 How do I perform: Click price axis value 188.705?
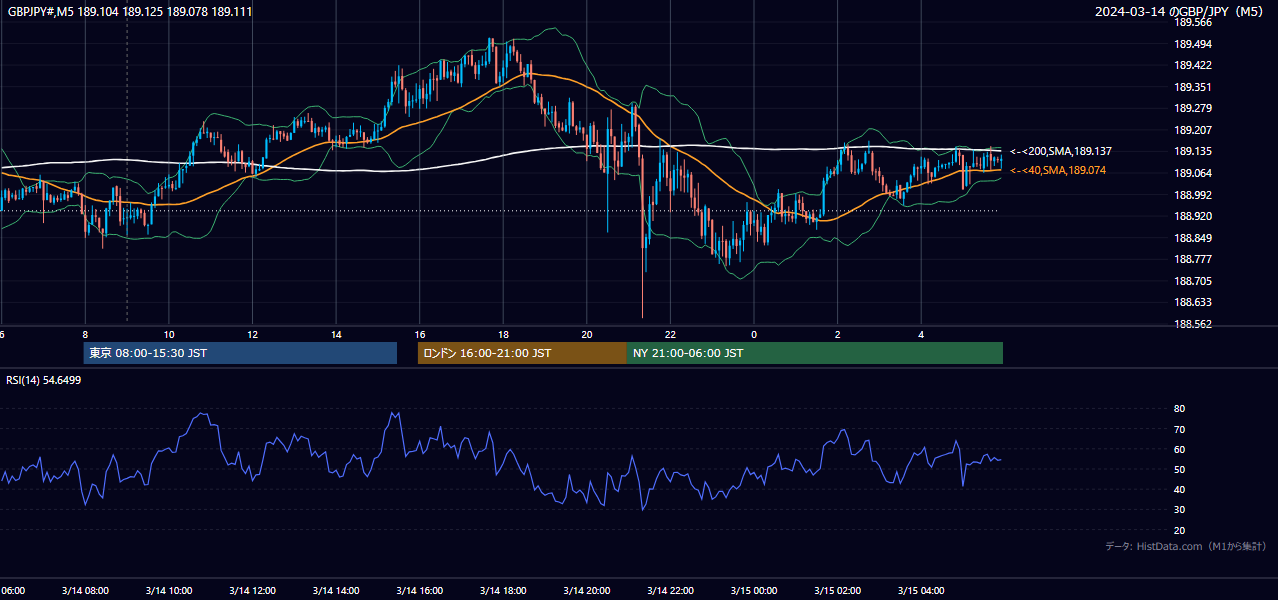1192,281
